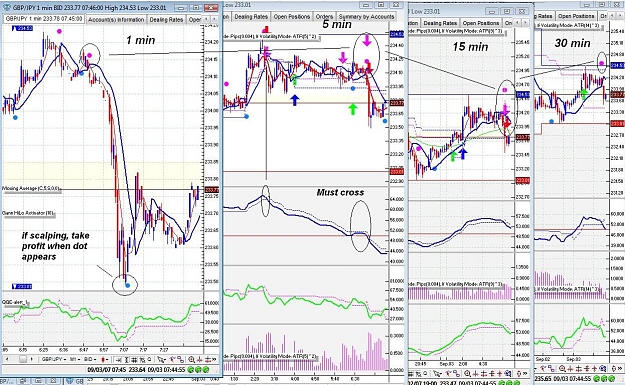Viewport: 625px width, 385px height.
Task: Click the small magnifier icon in 1 min toolbar
Action: pos(149,359)
